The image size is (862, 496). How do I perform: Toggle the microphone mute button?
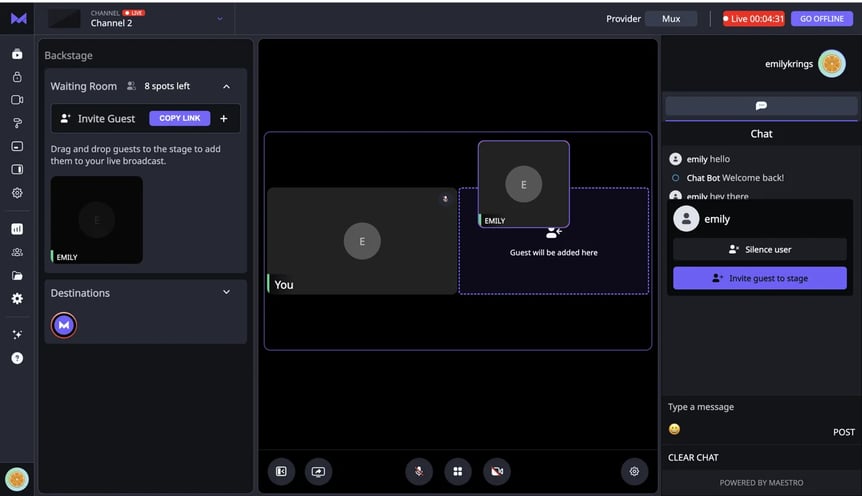[419, 471]
